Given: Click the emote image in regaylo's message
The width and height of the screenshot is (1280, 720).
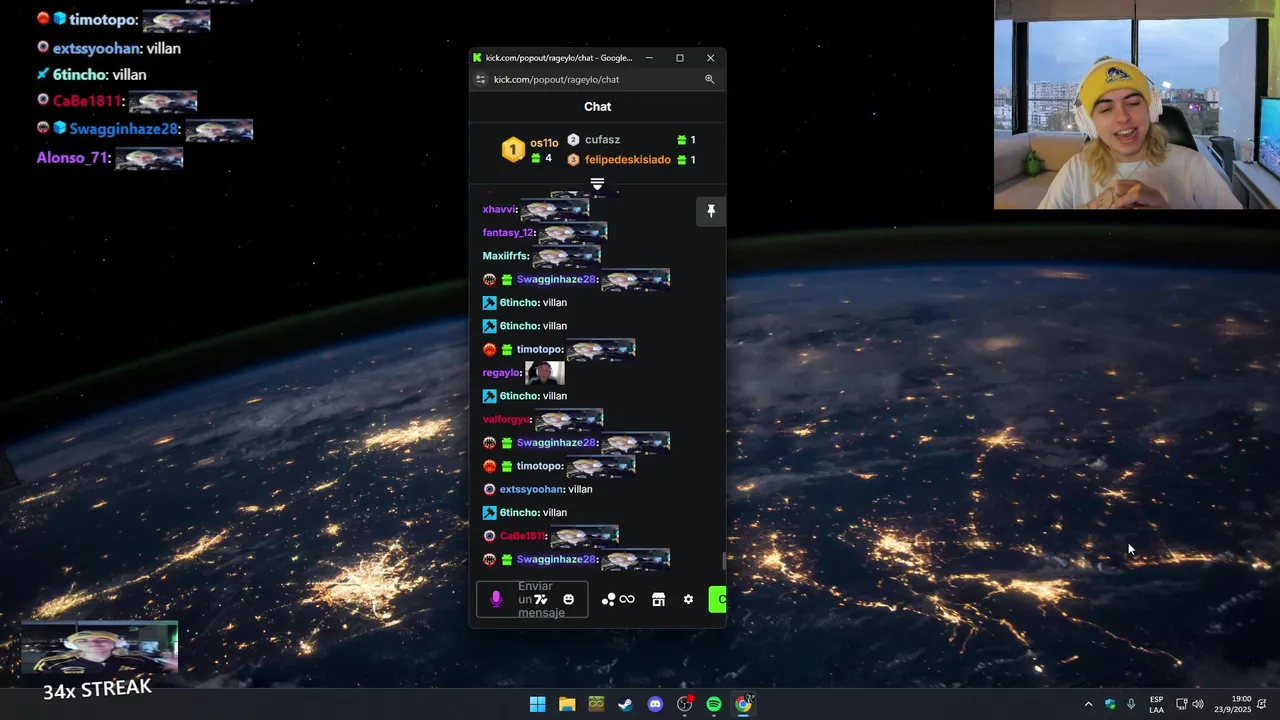Looking at the screenshot, I should click(545, 373).
